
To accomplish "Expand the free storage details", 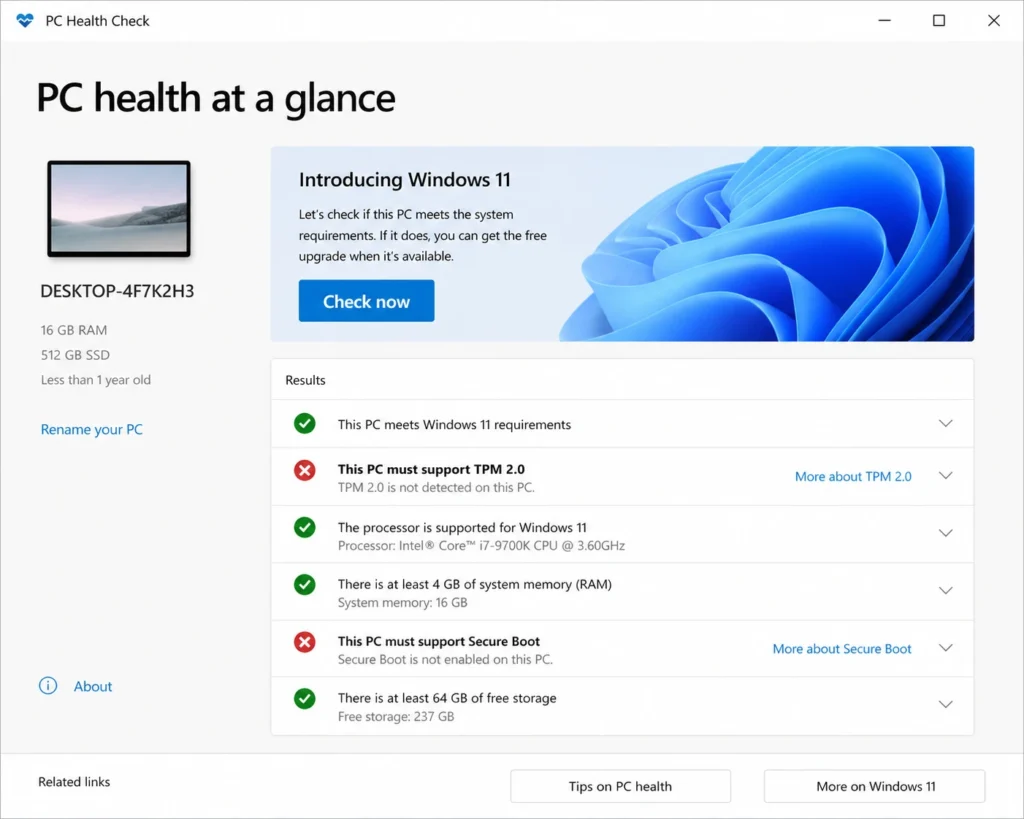I will pyautogui.click(x=946, y=704).
